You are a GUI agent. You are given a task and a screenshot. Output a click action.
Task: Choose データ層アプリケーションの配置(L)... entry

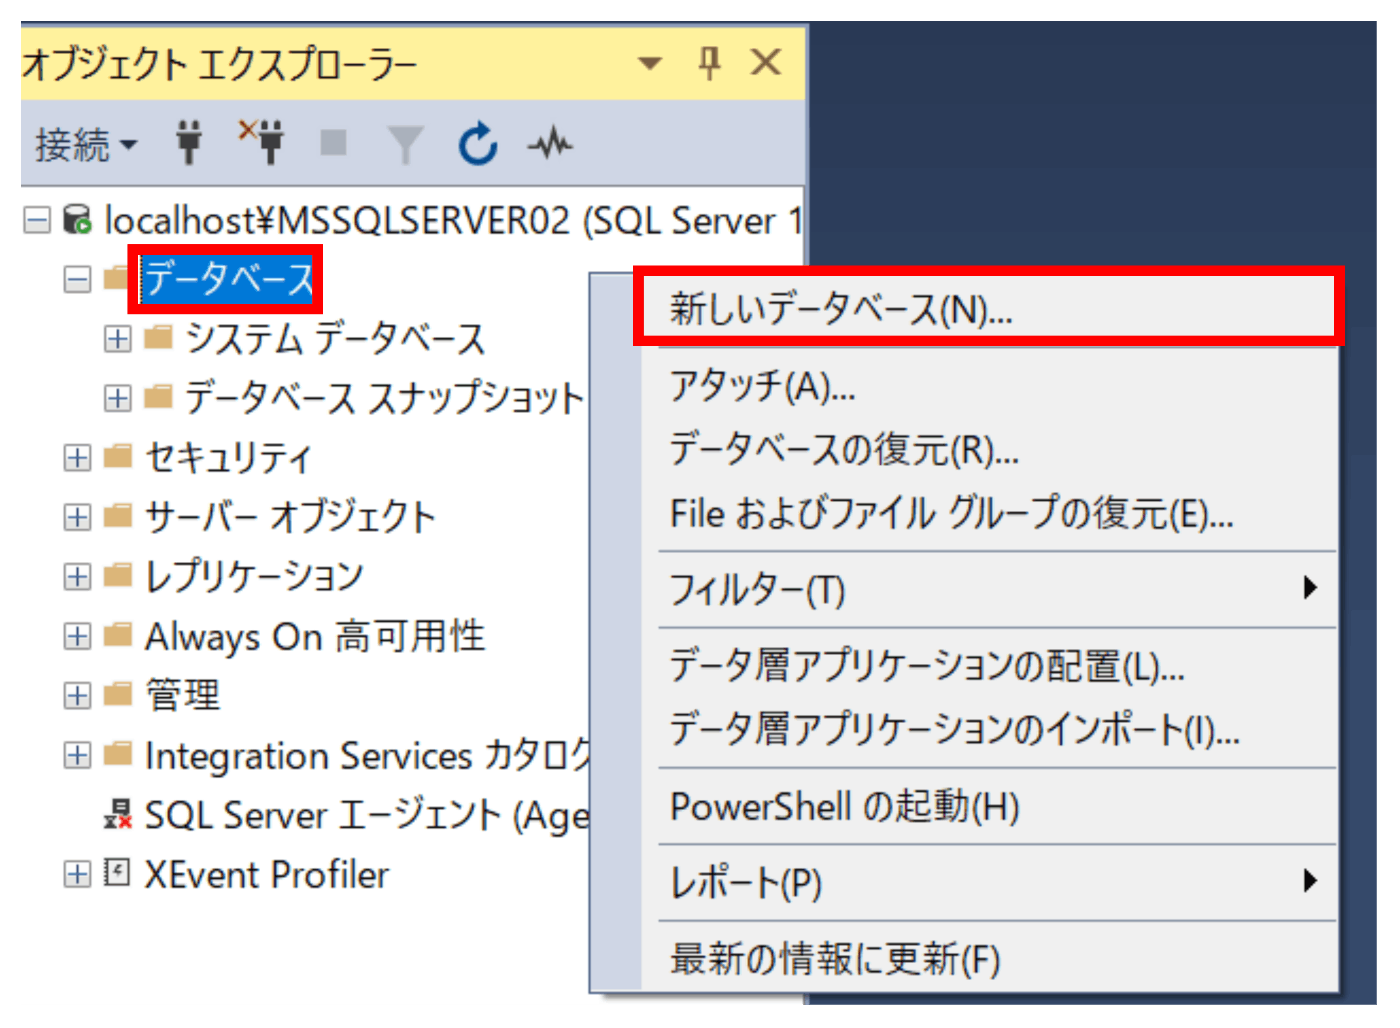pyautogui.click(x=989, y=666)
